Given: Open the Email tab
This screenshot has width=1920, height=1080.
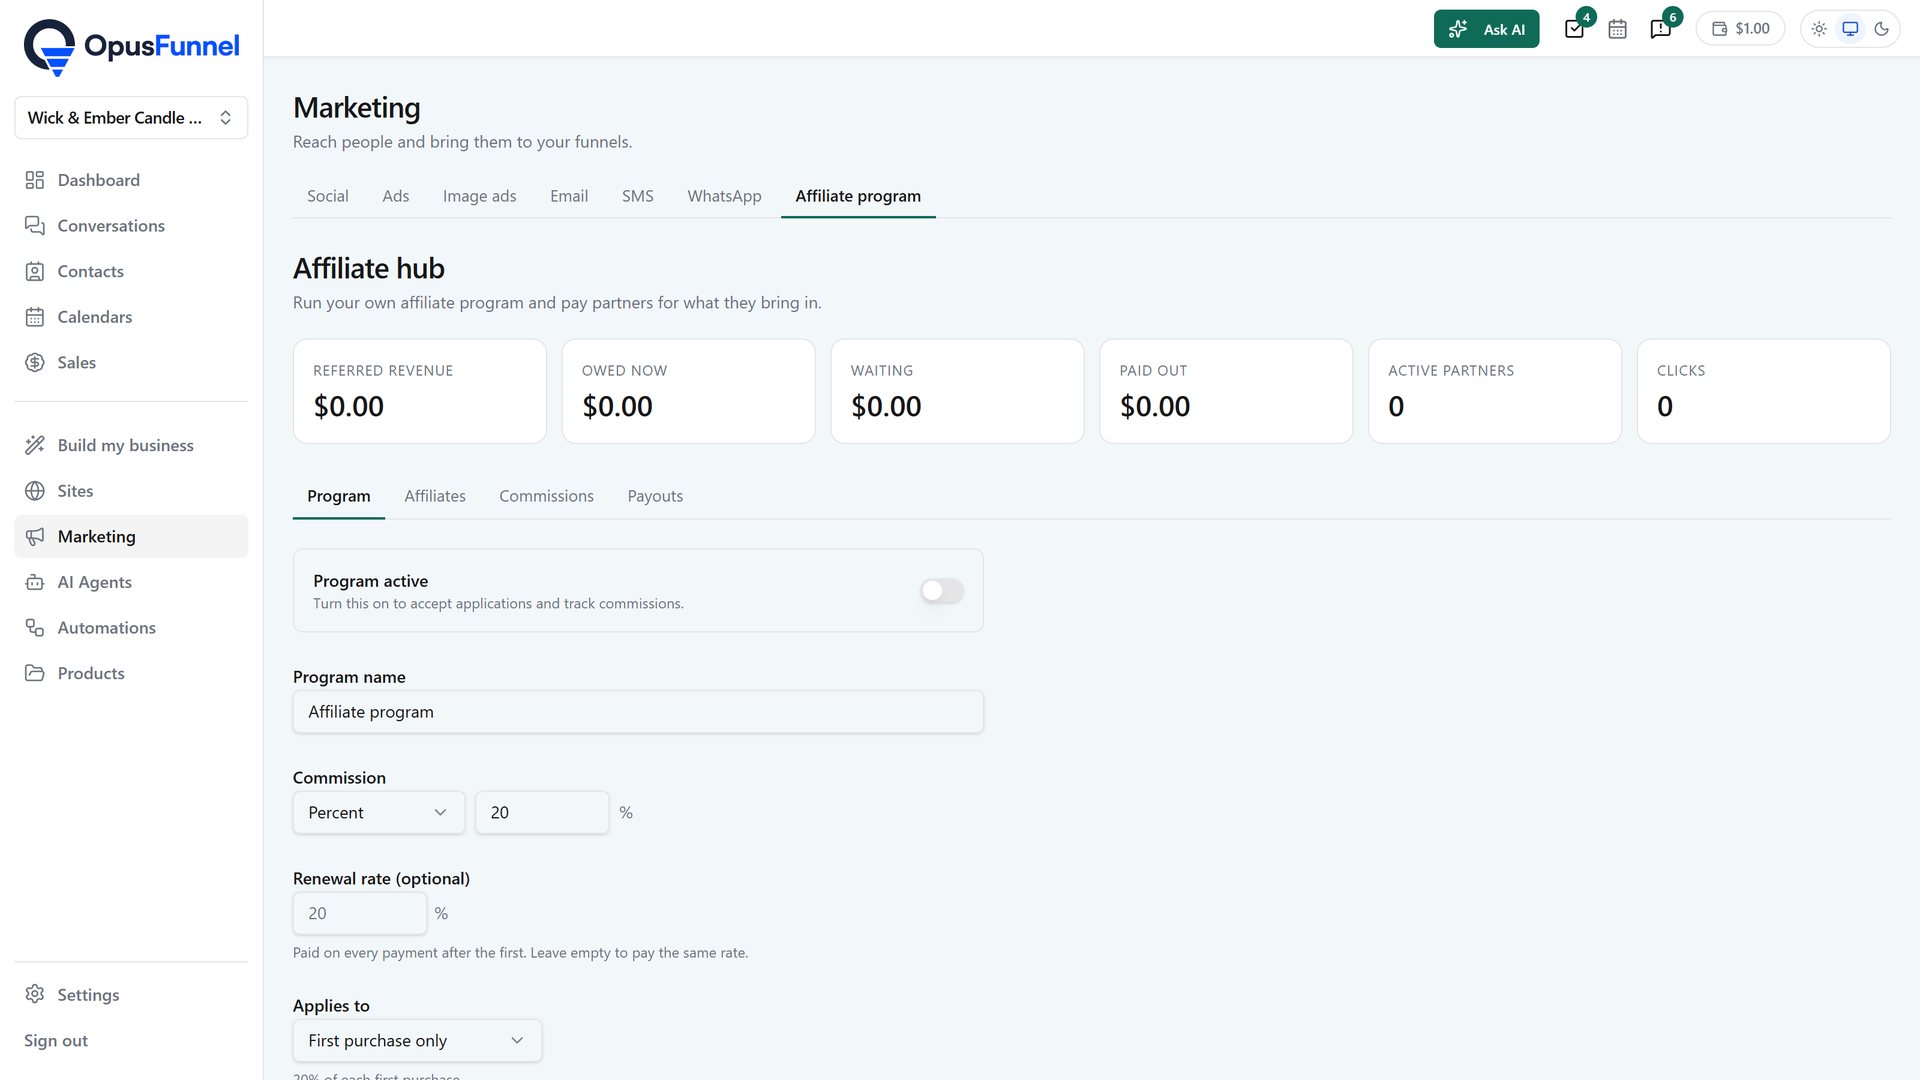Looking at the screenshot, I should [569, 196].
